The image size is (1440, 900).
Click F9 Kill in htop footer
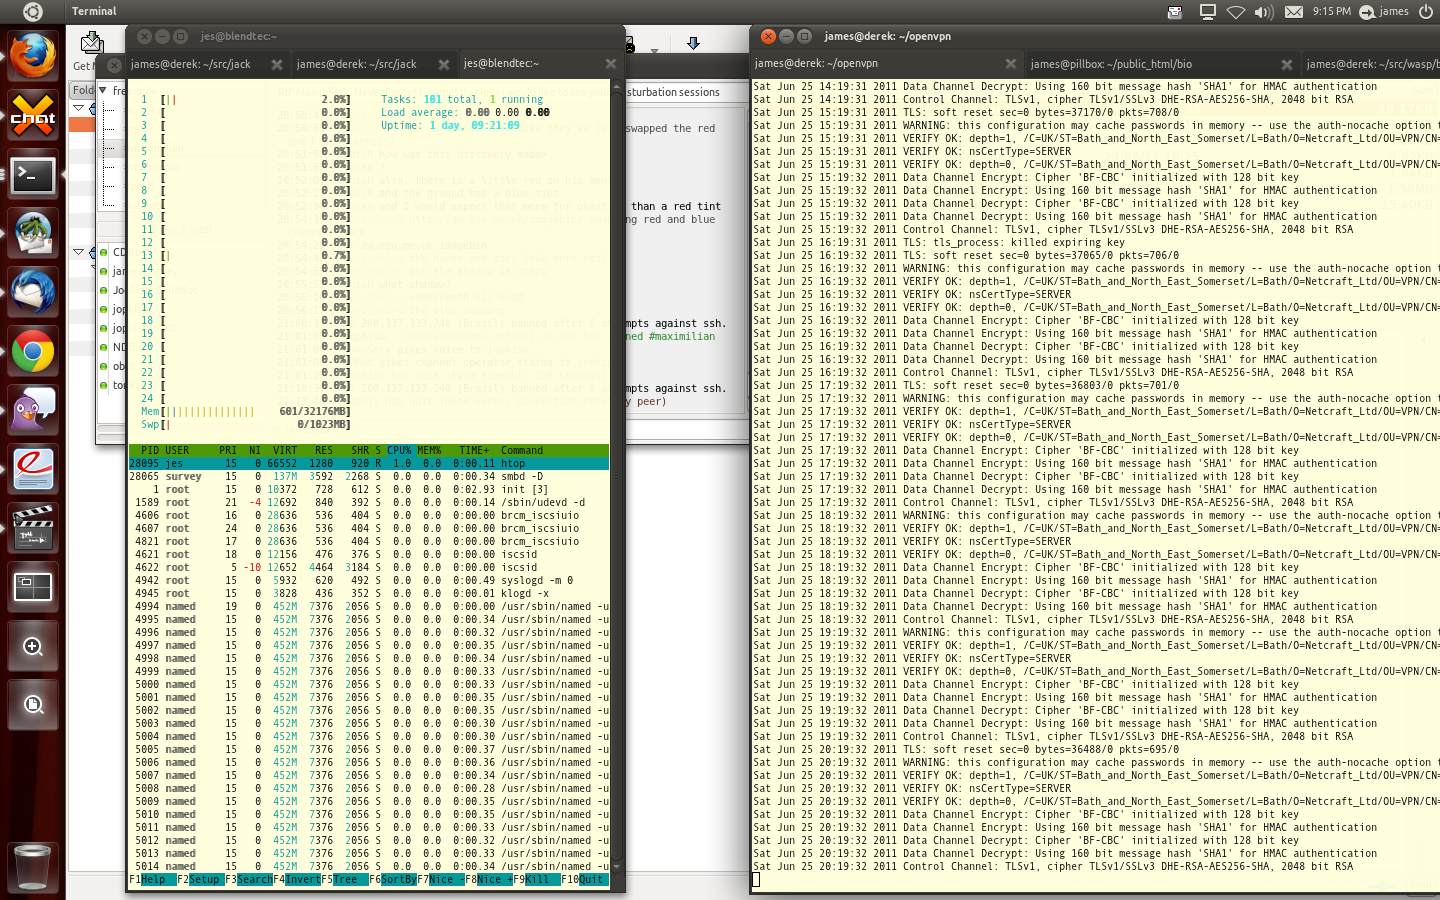pyautogui.click(x=538, y=880)
